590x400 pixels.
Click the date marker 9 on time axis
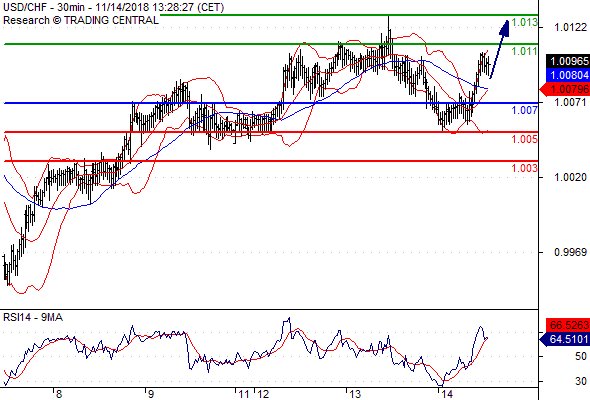pos(150,394)
